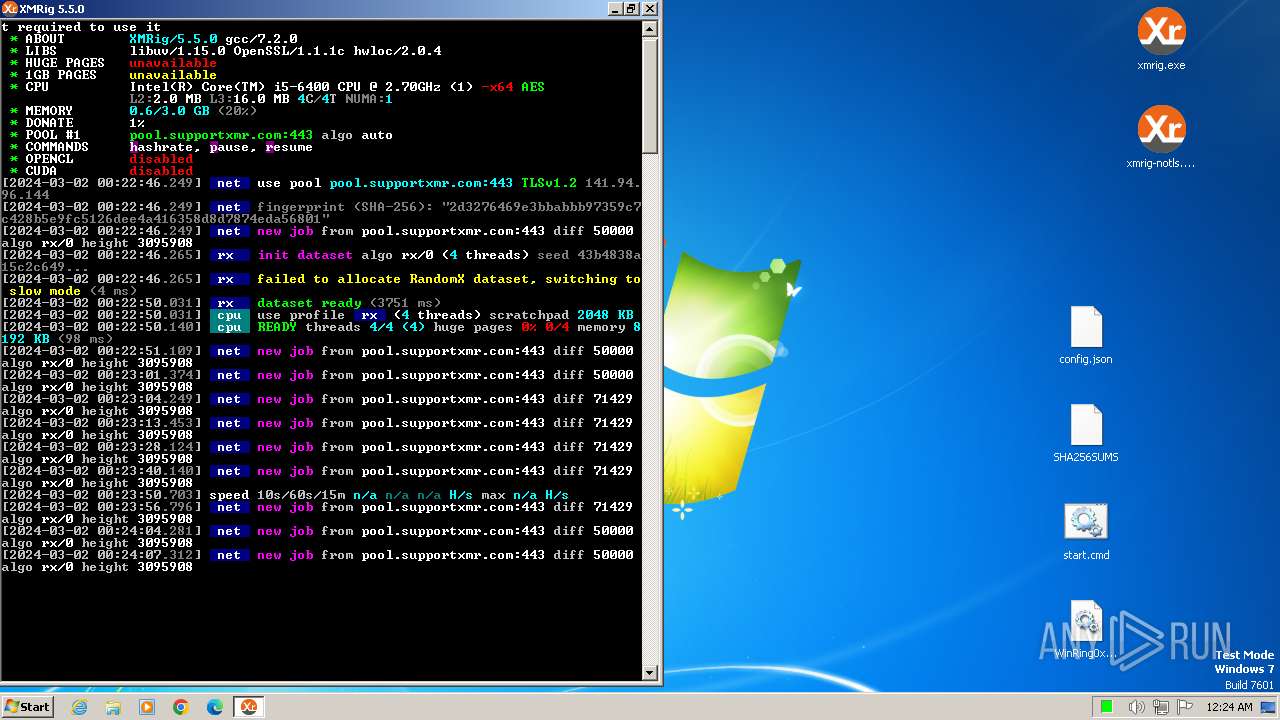The width and height of the screenshot is (1280, 720).
Task: Open the network tray icon
Action: pyautogui.click(x=1161, y=707)
